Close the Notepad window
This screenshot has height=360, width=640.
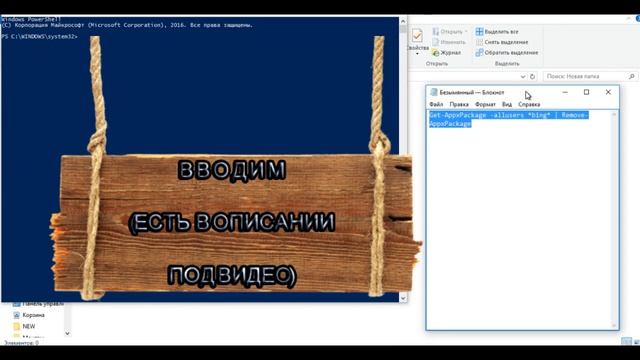pyautogui.click(x=608, y=92)
